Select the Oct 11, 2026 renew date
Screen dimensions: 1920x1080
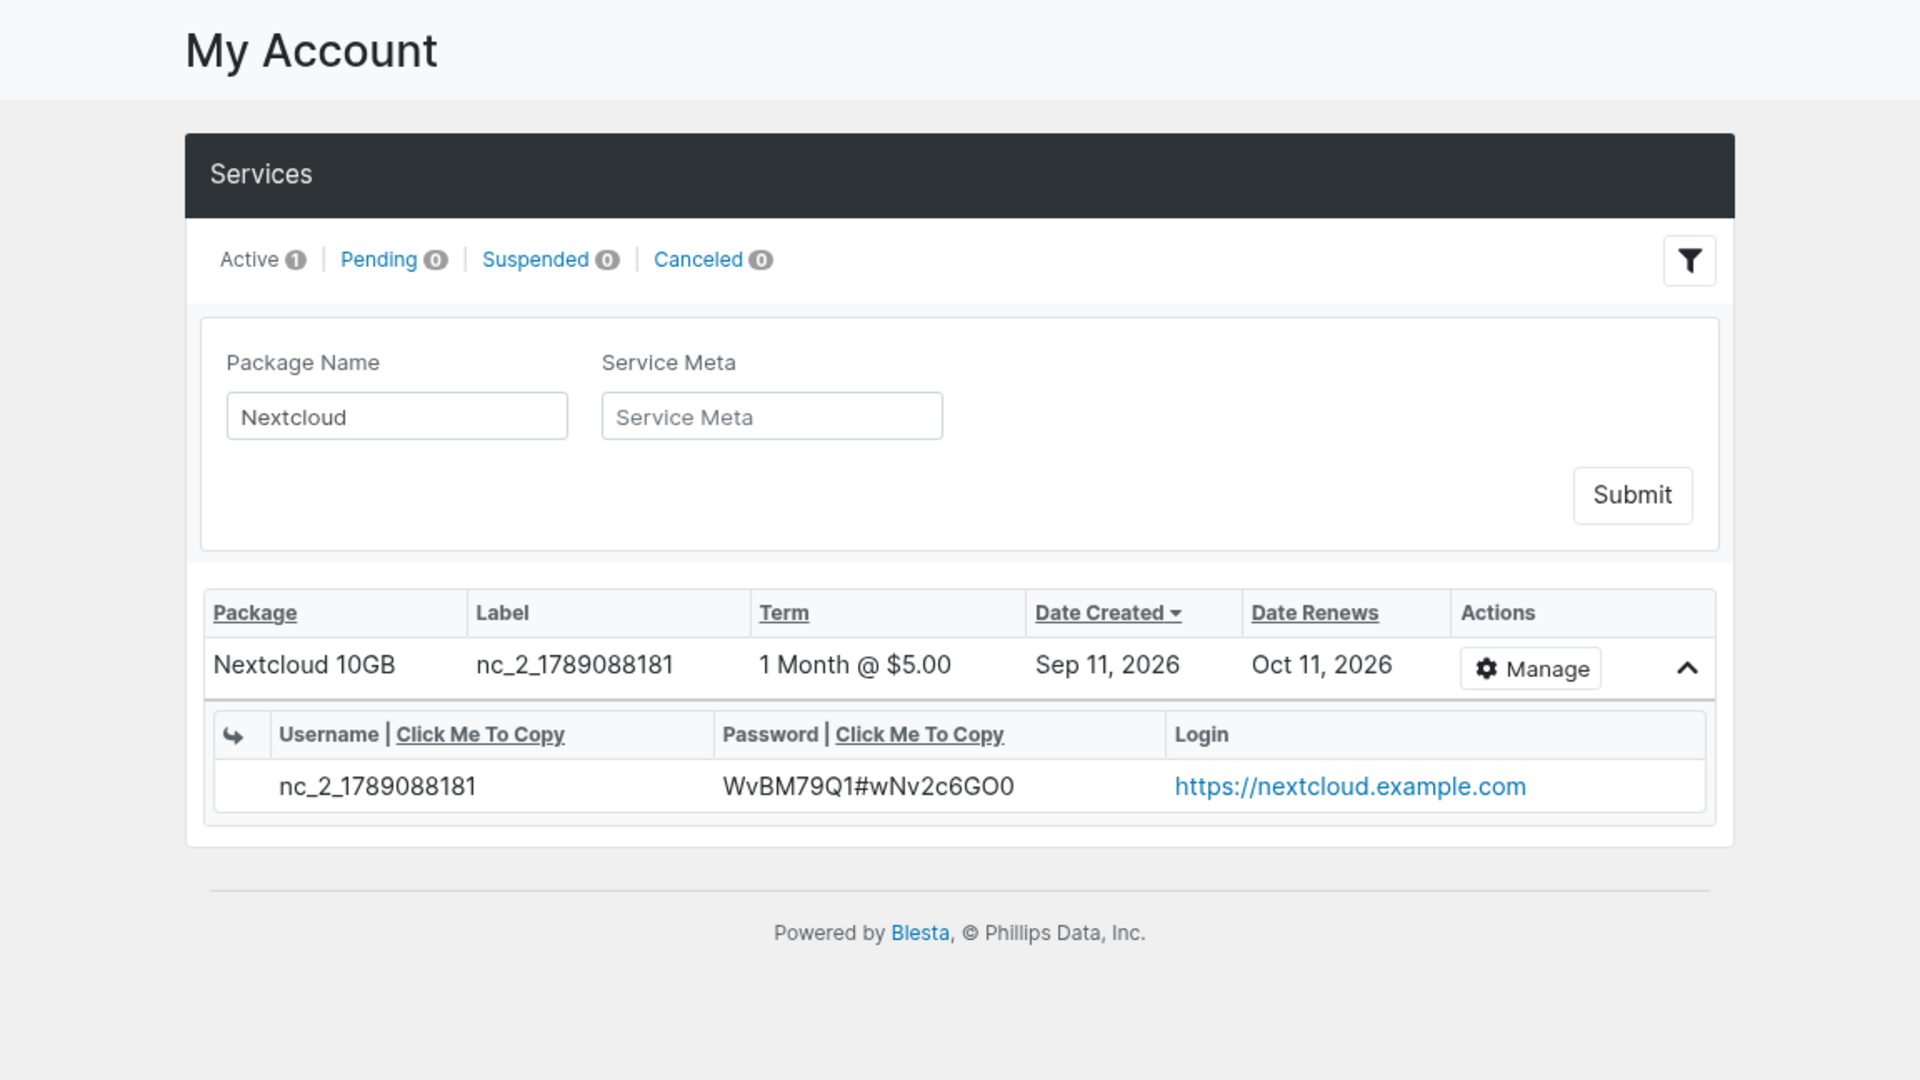pos(1321,665)
